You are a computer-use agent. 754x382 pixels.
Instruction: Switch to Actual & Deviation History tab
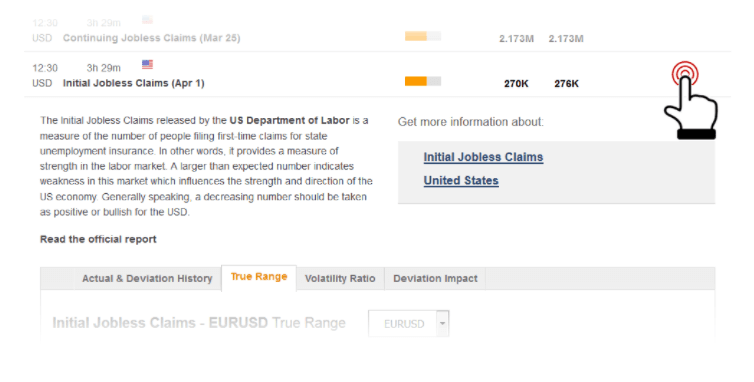147,279
